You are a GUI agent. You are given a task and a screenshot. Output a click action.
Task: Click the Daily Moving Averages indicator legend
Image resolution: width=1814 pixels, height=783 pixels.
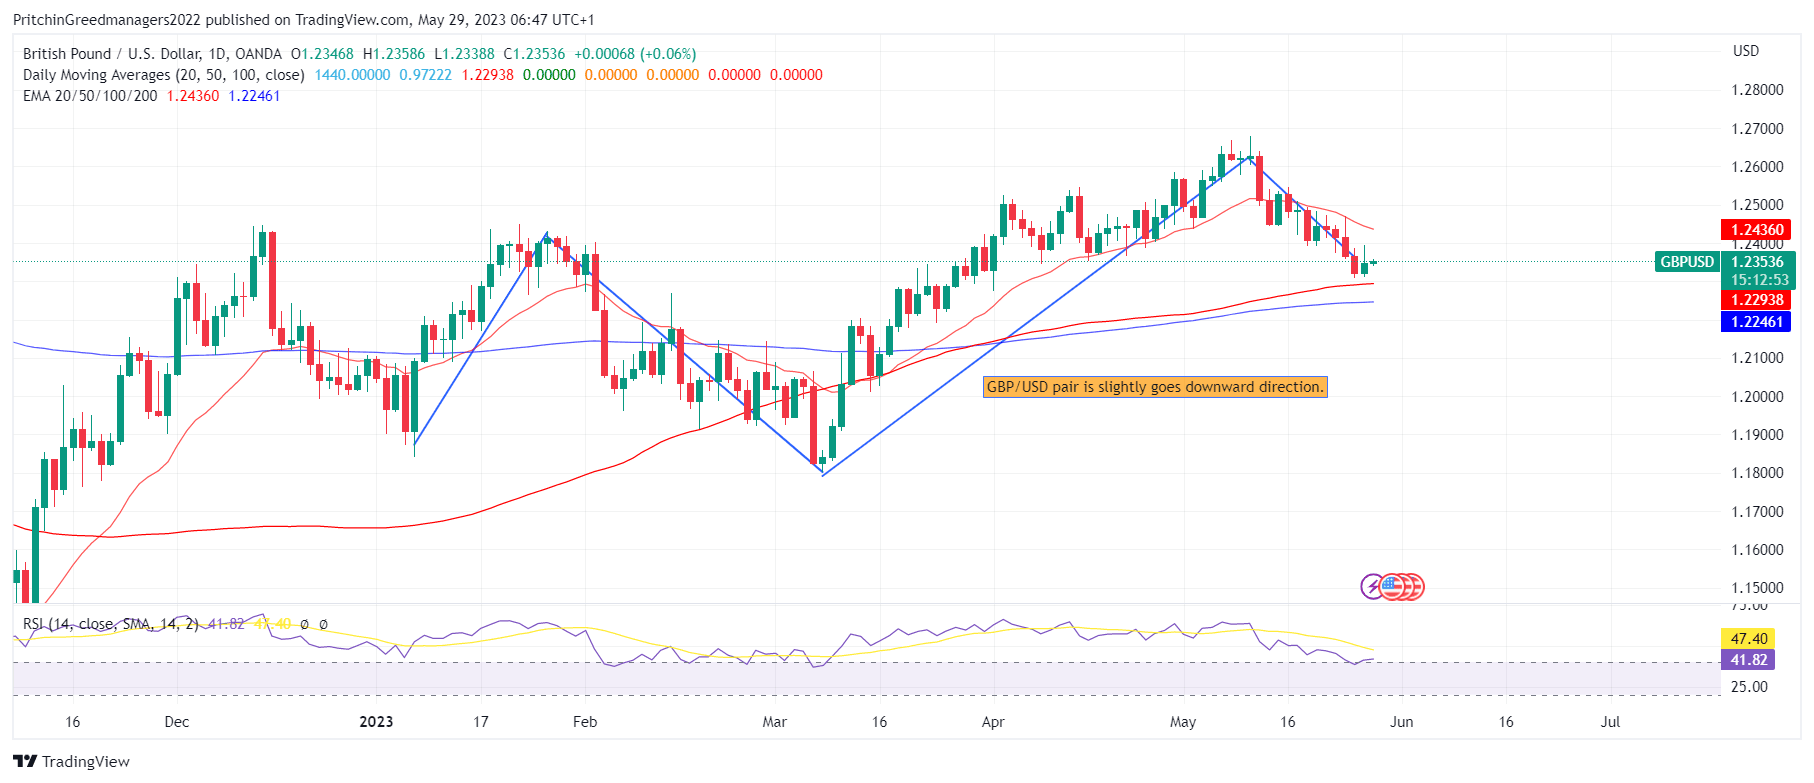point(164,75)
